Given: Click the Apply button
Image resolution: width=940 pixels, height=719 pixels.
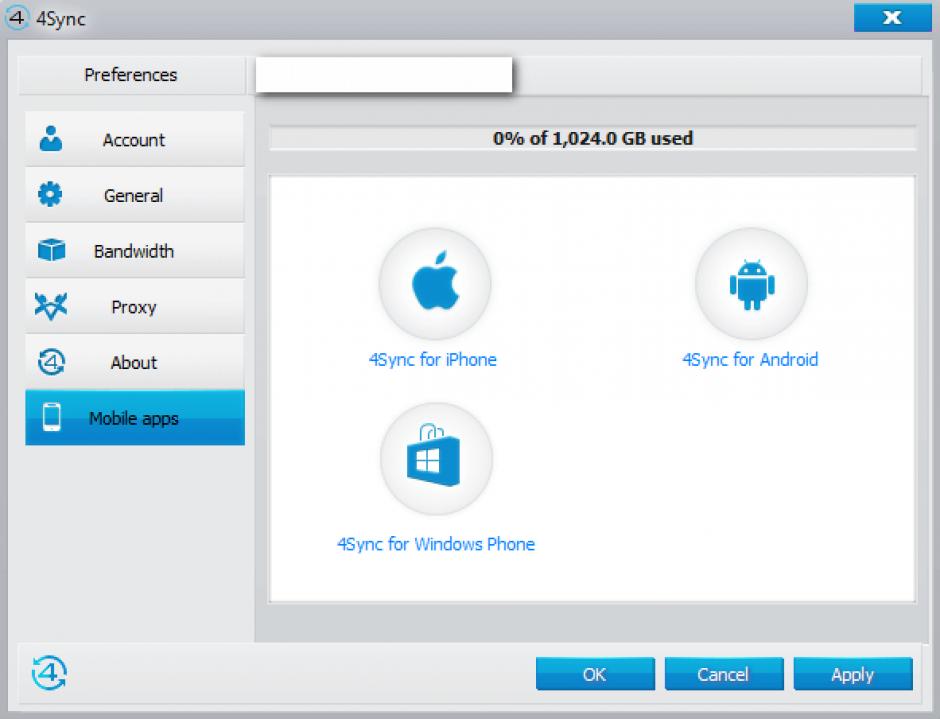Looking at the screenshot, I should pyautogui.click(x=853, y=674).
